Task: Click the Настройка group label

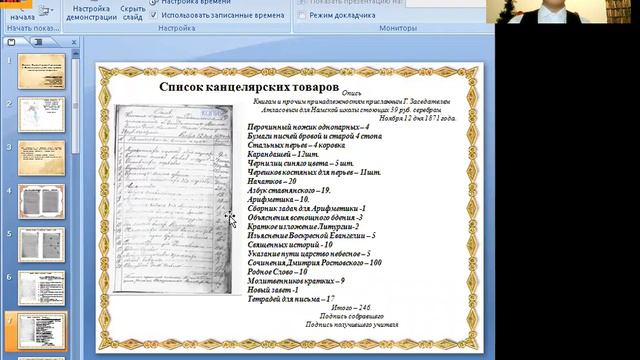Action: tap(177, 28)
